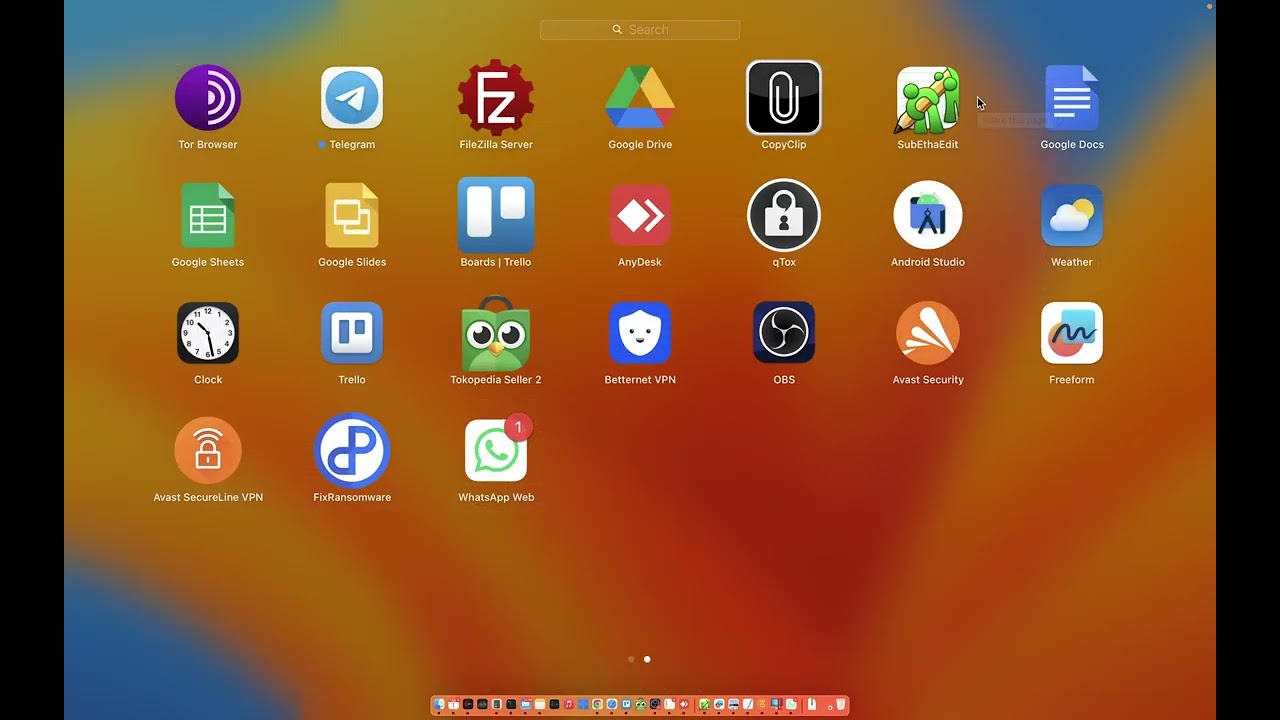1280x720 pixels.
Task: Open Android Studio
Action: (928, 215)
